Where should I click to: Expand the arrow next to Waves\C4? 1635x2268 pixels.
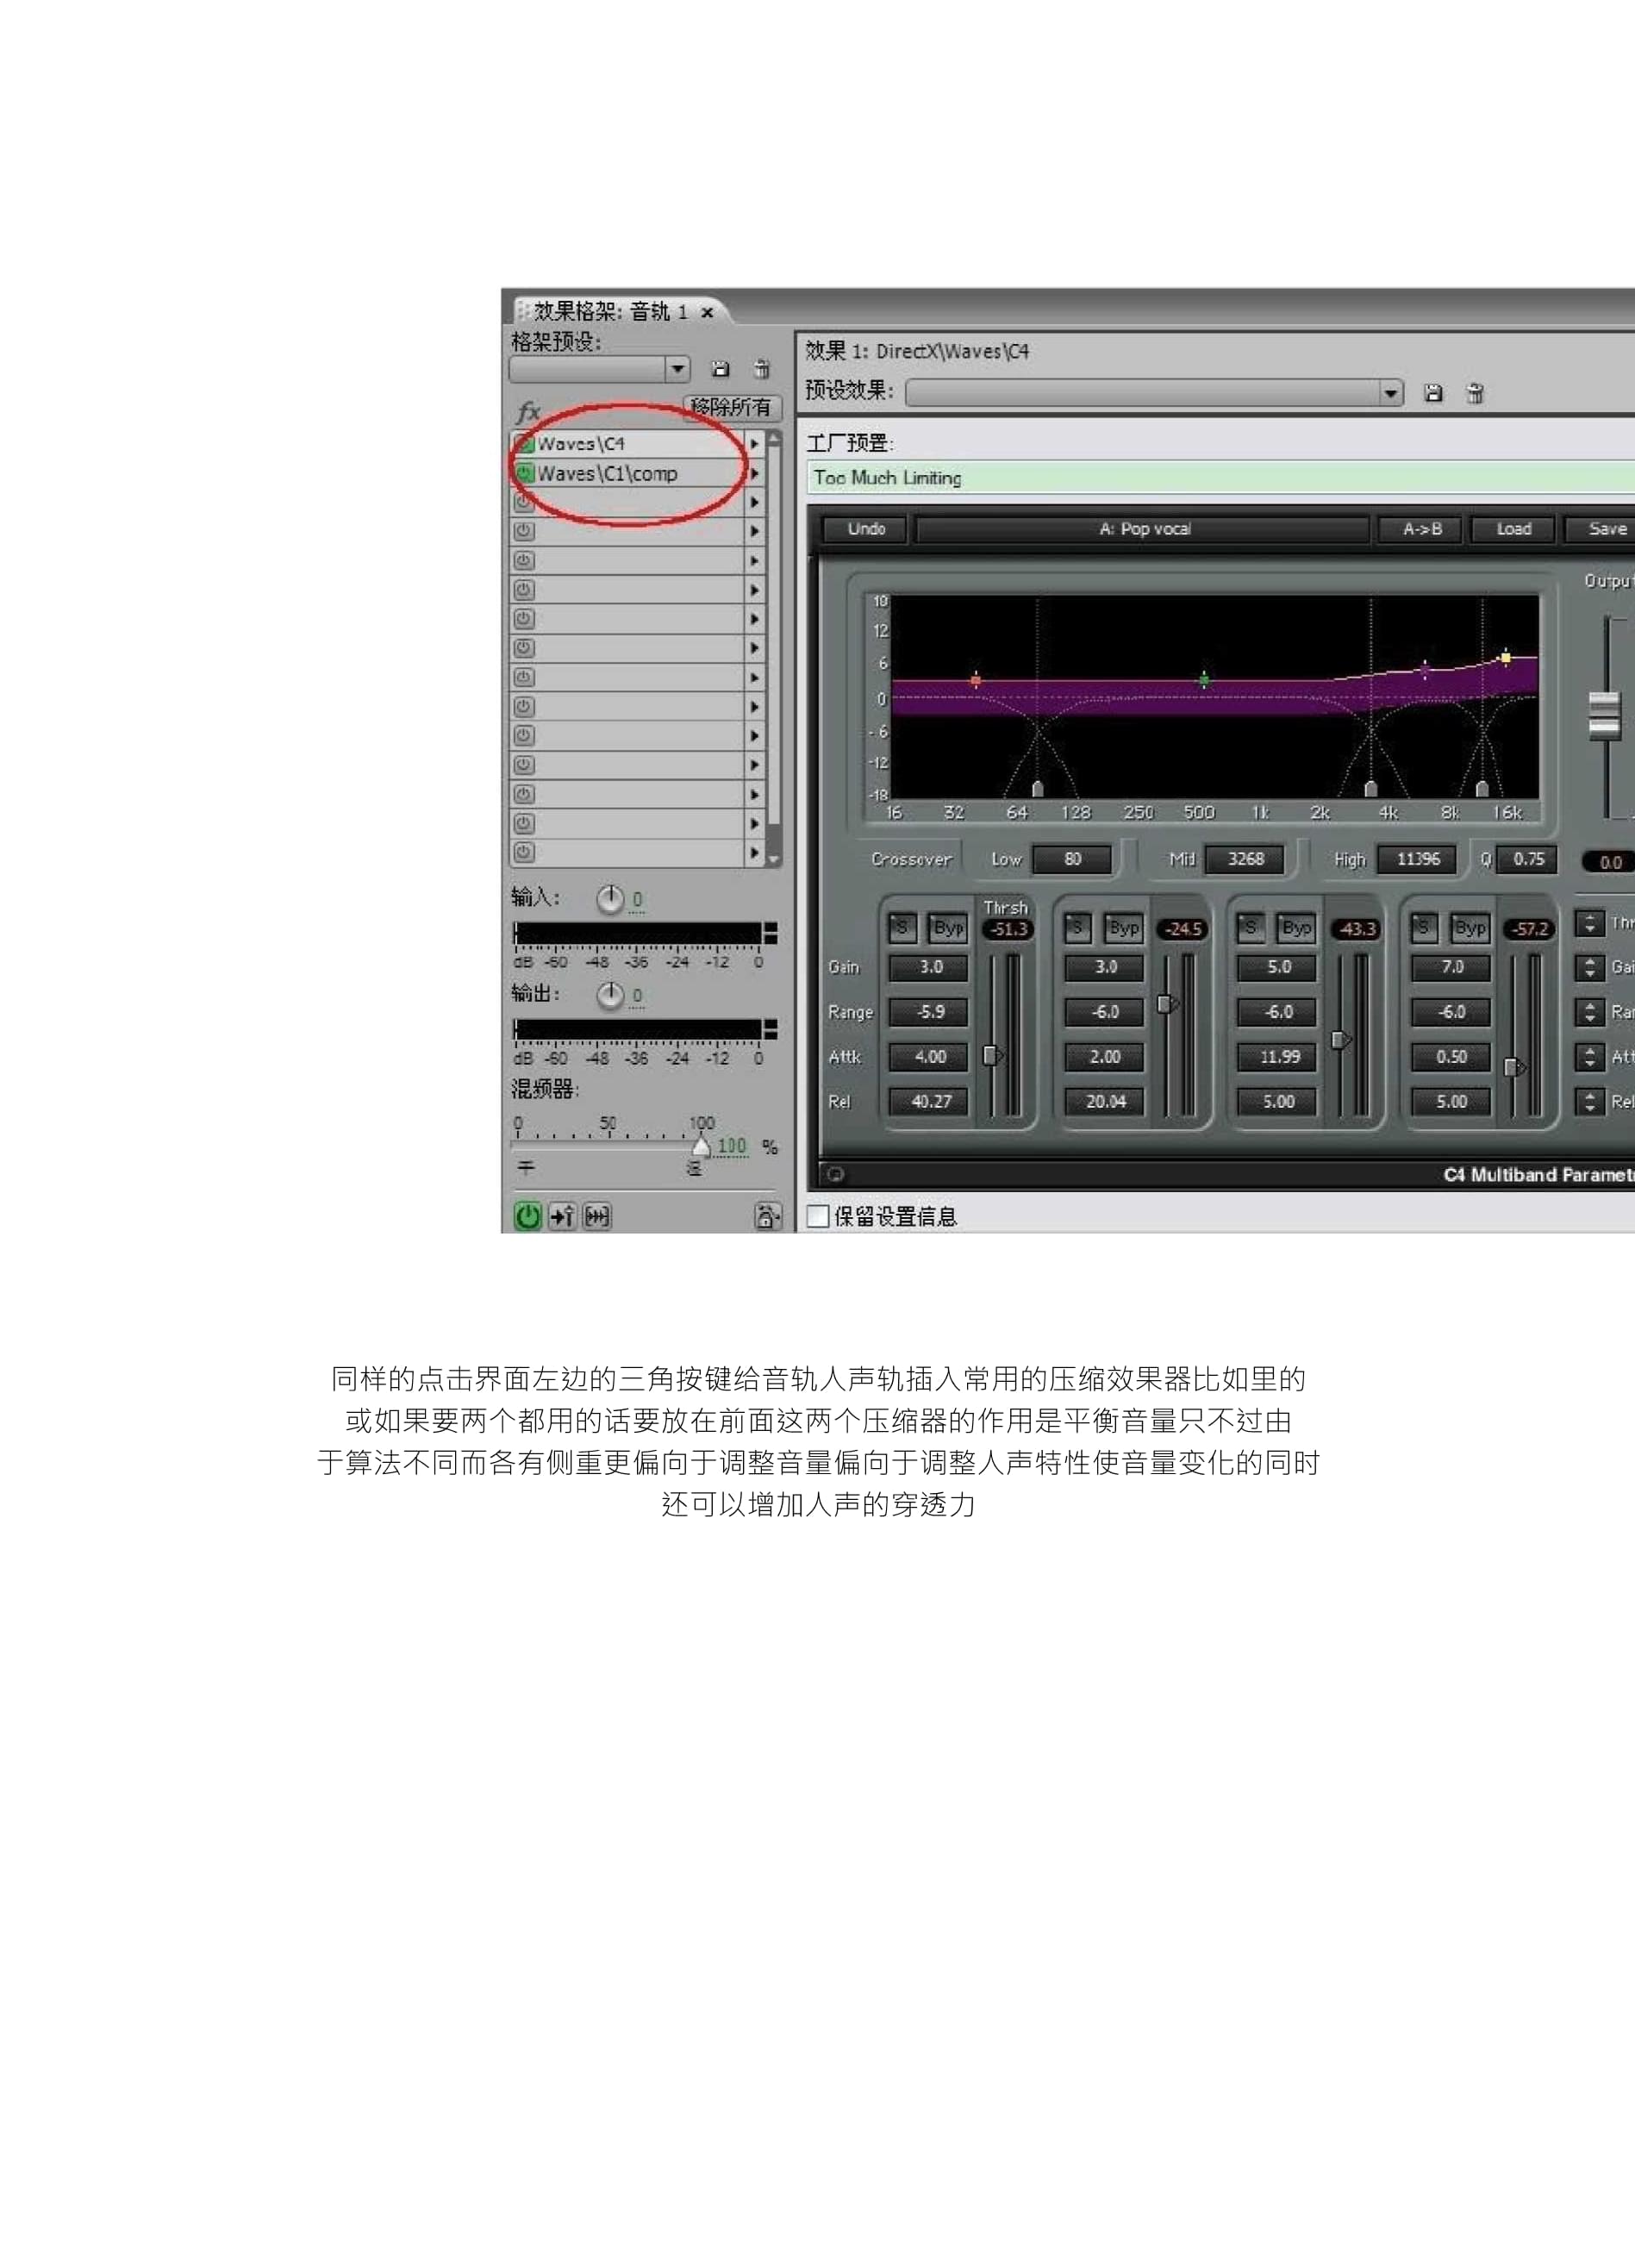click(756, 444)
